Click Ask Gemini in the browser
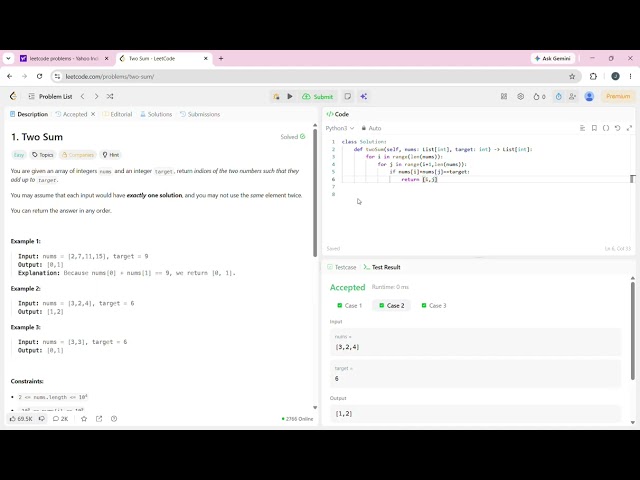Viewport: 640px width, 480px height. click(553, 58)
